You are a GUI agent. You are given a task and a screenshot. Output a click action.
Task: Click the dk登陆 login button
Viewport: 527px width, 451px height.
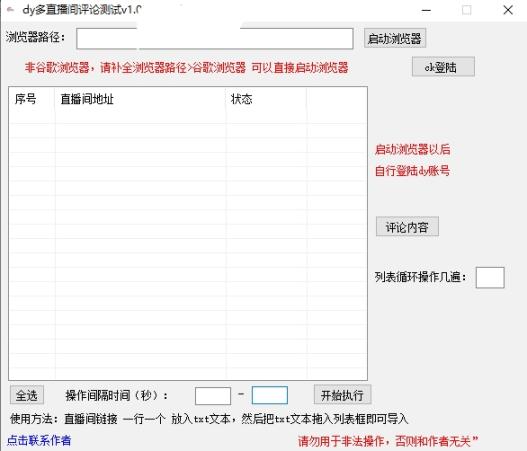[x=443, y=67]
